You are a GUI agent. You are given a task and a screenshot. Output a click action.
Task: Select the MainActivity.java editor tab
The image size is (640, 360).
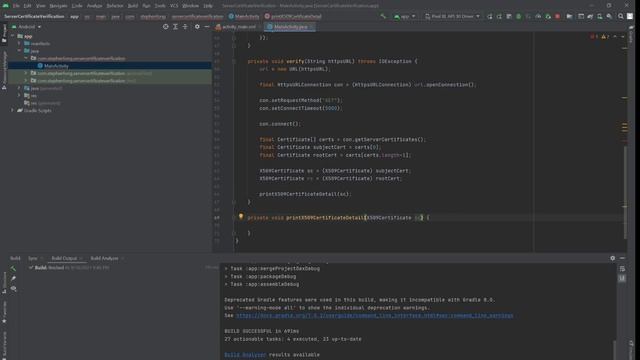click(x=290, y=27)
